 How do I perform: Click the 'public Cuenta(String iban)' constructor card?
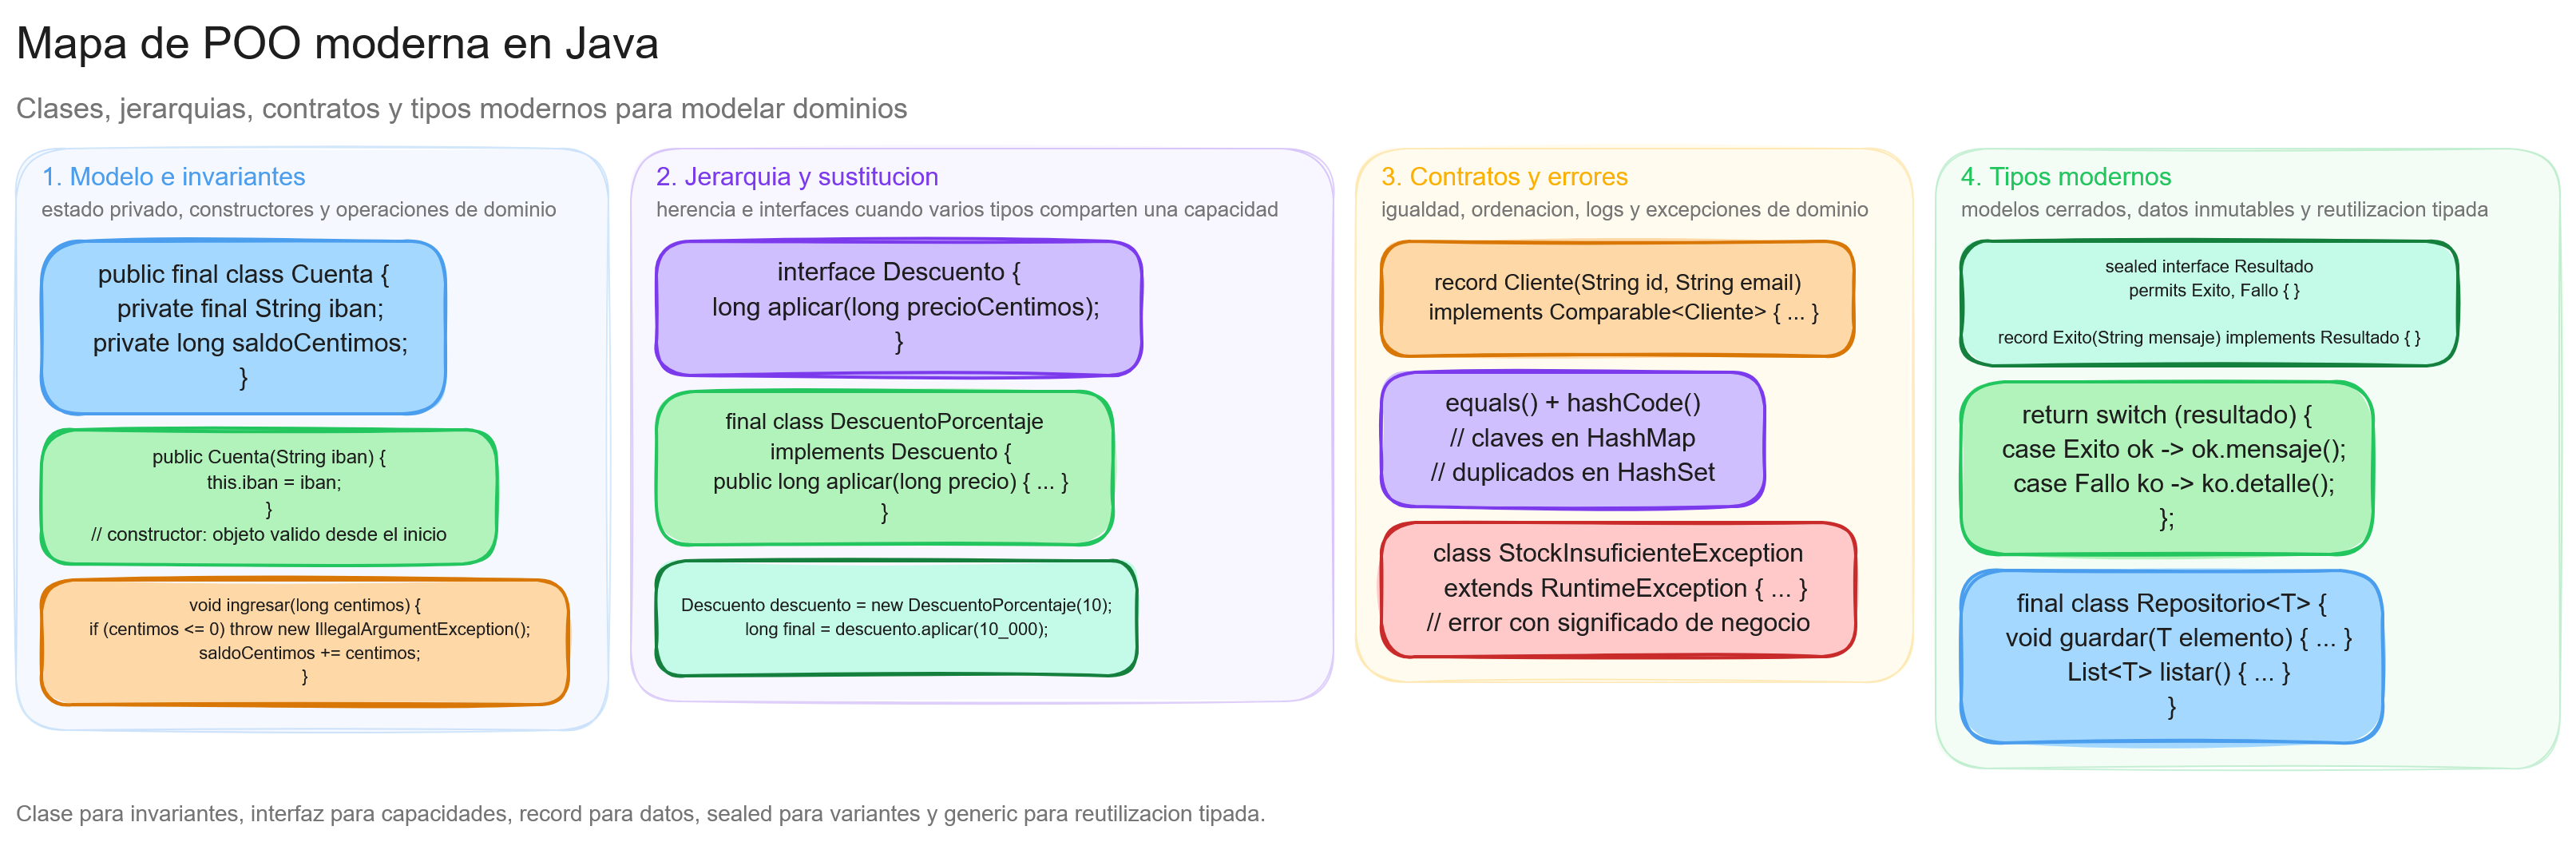pyautogui.click(x=269, y=496)
